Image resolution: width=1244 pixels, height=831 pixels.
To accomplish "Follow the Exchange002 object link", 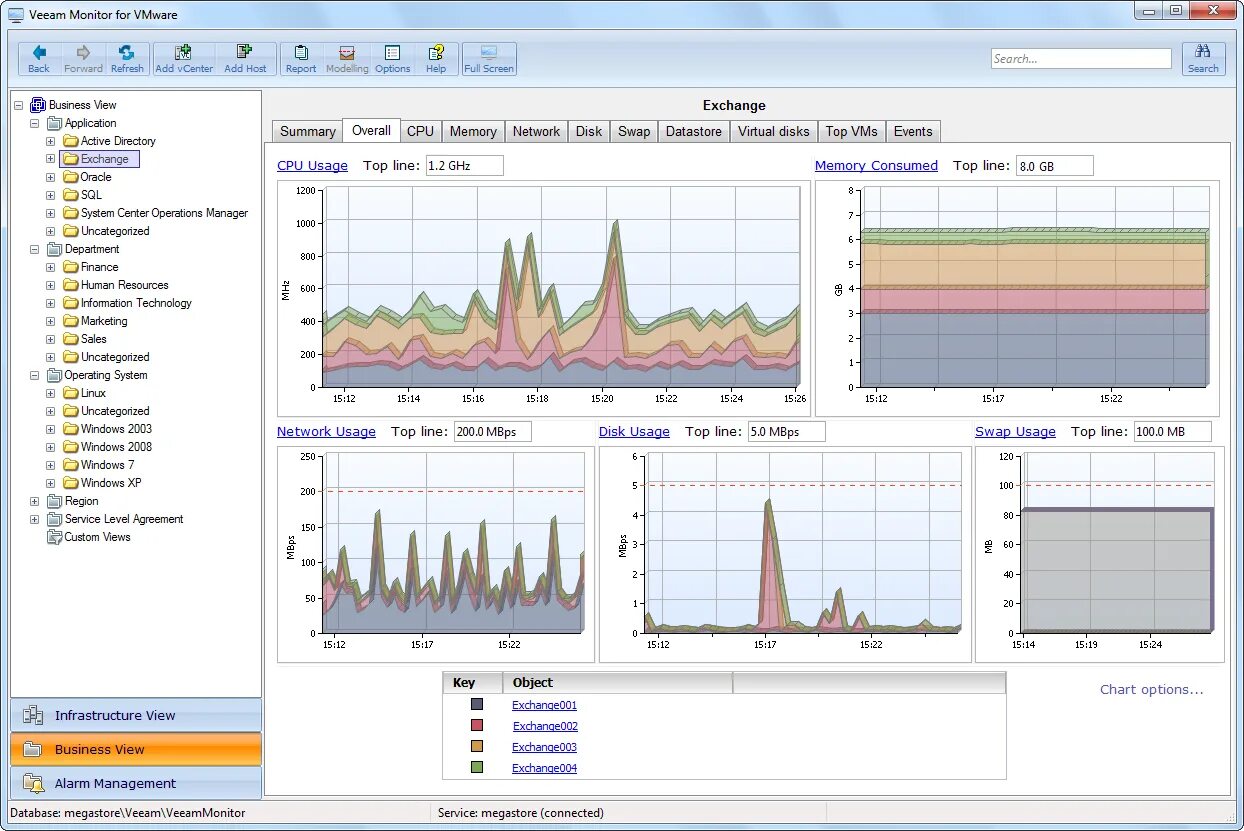I will coord(545,726).
